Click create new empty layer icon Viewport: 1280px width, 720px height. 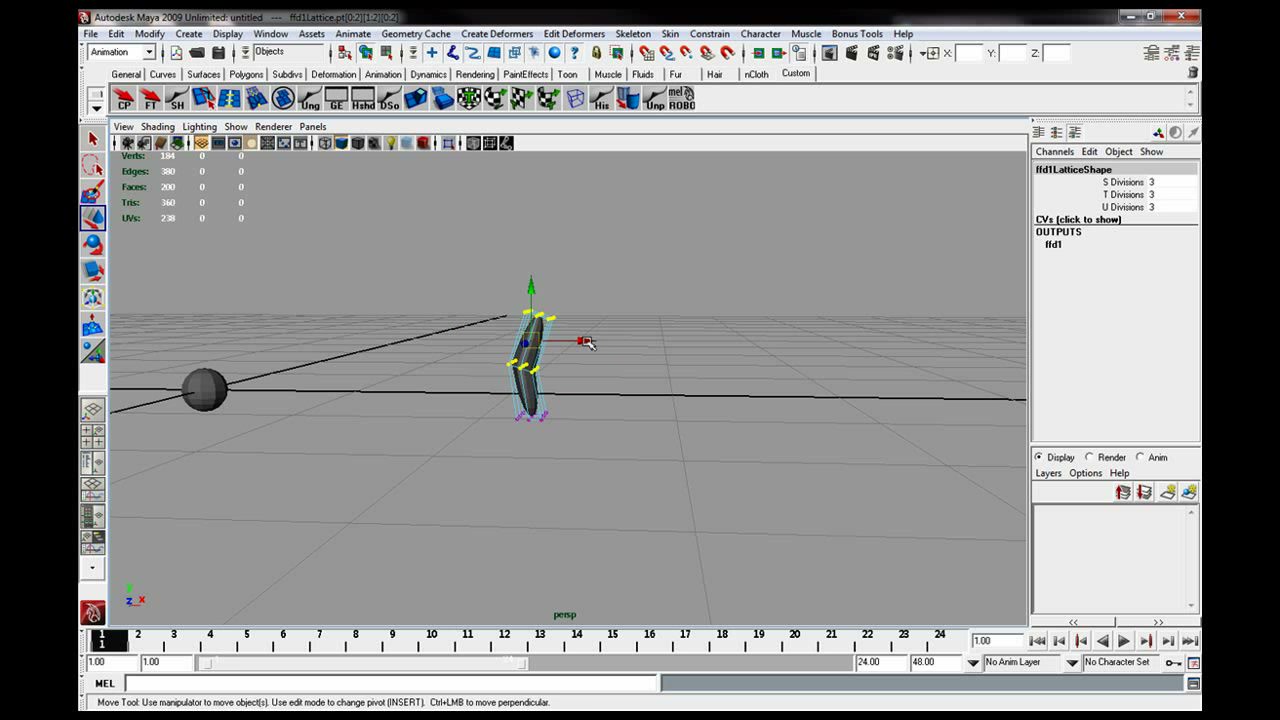[x=1167, y=492]
